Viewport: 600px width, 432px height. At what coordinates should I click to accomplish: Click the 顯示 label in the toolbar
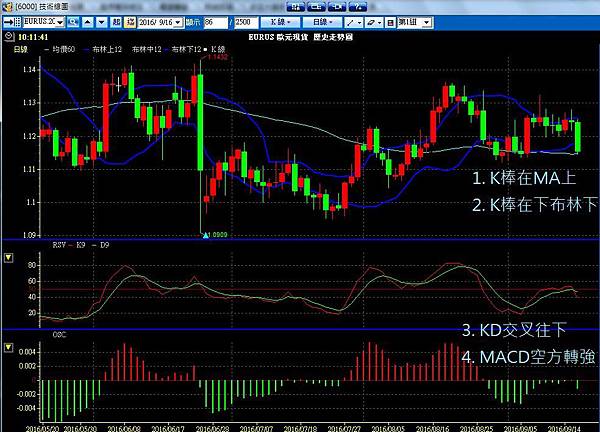pyautogui.click(x=193, y=22)
